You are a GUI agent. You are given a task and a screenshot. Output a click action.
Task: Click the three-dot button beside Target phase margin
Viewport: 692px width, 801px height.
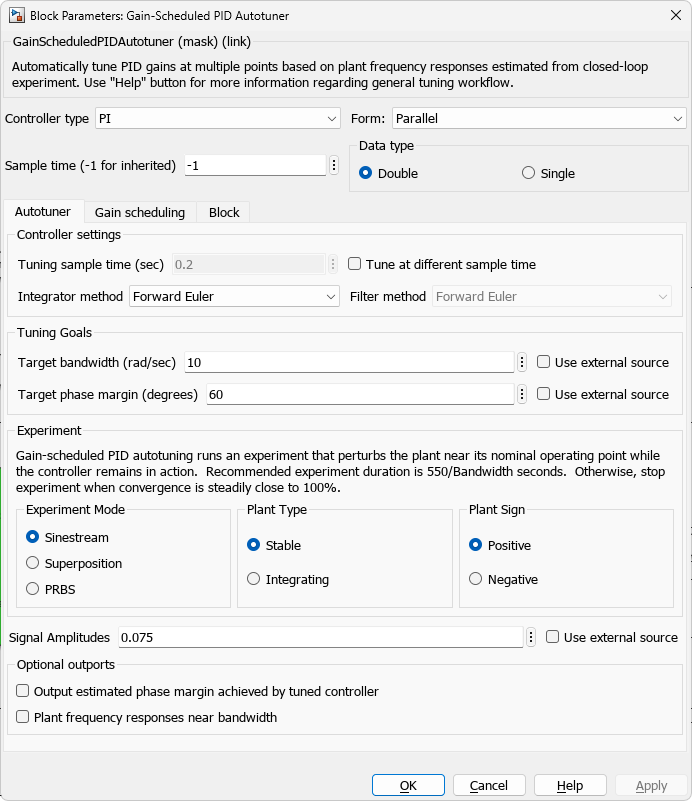pos(522,394)
